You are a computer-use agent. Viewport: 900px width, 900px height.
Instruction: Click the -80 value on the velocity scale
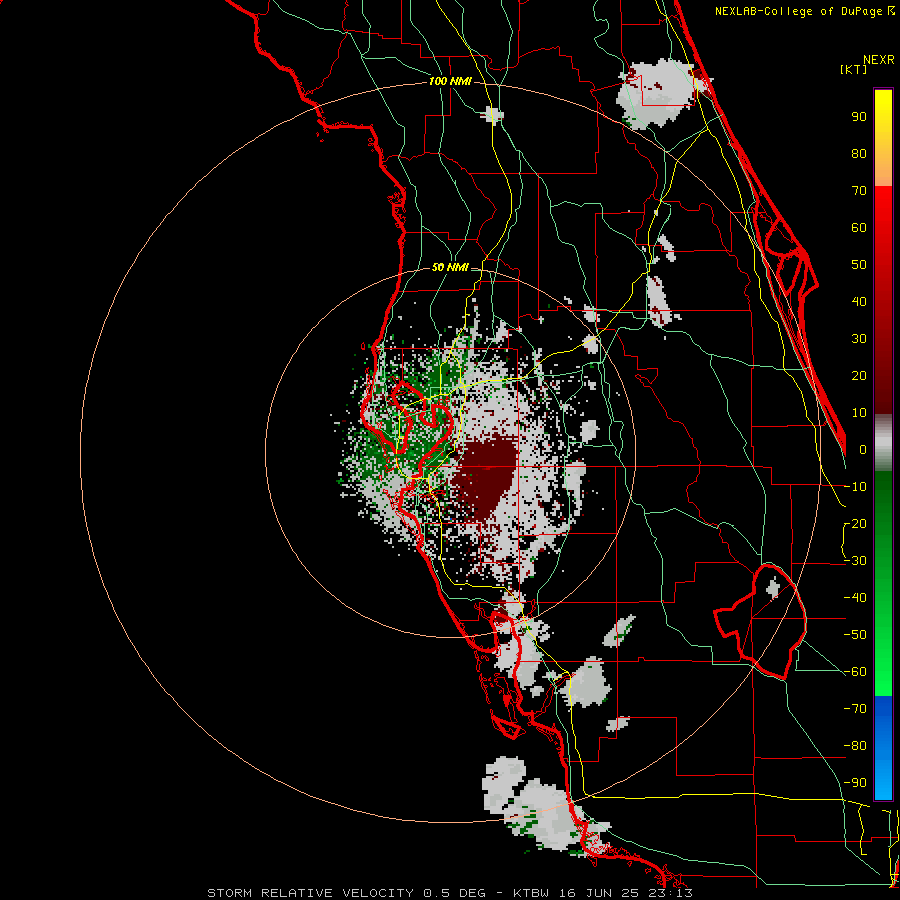click(855, 746)
